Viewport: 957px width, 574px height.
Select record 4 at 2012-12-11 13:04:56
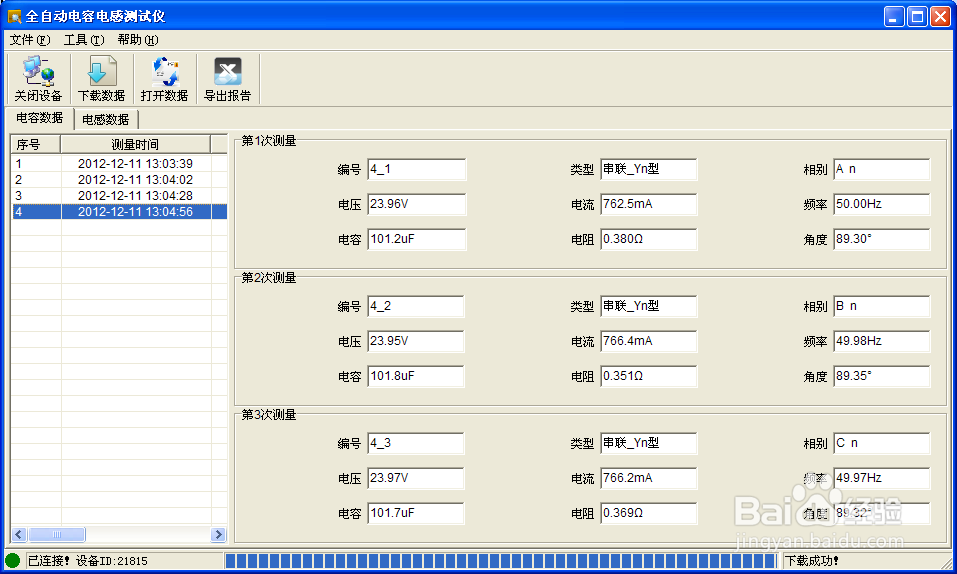pyautogui.click(x=119, y=211)
